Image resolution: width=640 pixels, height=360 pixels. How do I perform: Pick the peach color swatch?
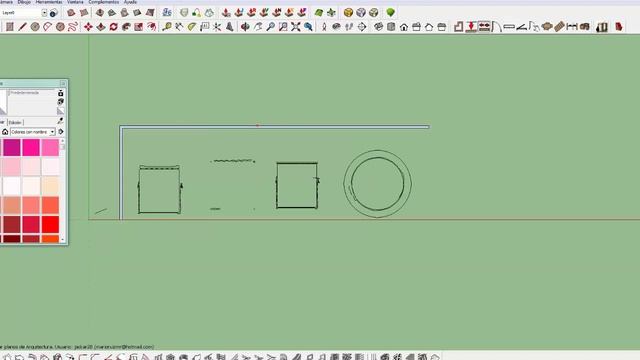(50, 186)
